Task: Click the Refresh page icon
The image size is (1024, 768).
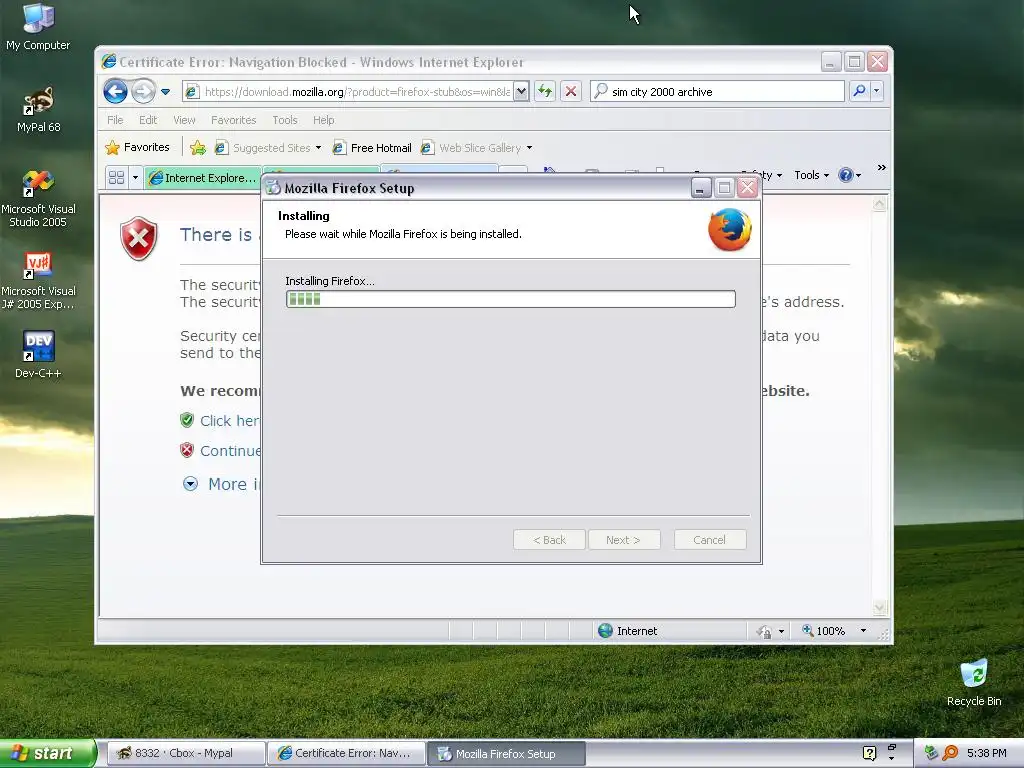Action: pos(545,91)
